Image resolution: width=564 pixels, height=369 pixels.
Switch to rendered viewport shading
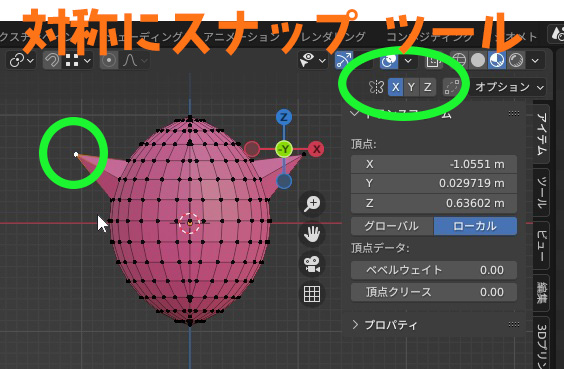click(x=516, y=60)
